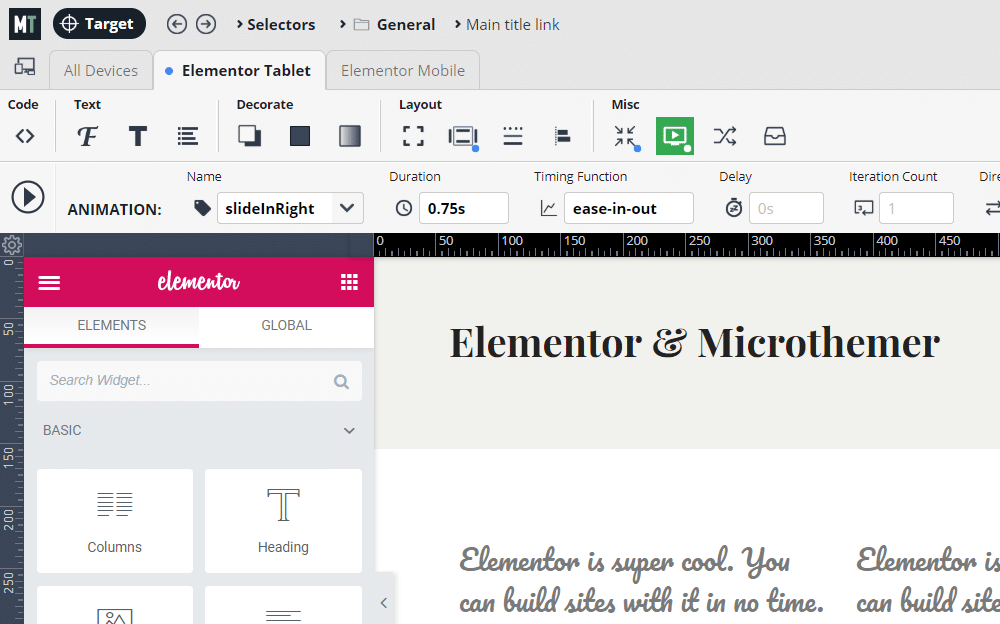The image size is (1000, 624).
Task: Open the Transition shuffle icon
Action: click(x=724, y=136)
